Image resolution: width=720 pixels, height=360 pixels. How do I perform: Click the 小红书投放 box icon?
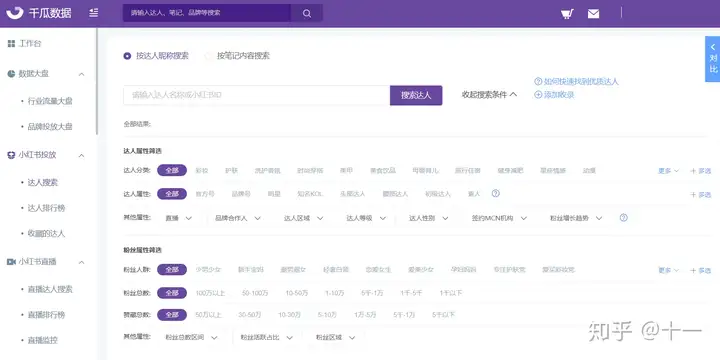pyautogui.click(x=11, y=155)
